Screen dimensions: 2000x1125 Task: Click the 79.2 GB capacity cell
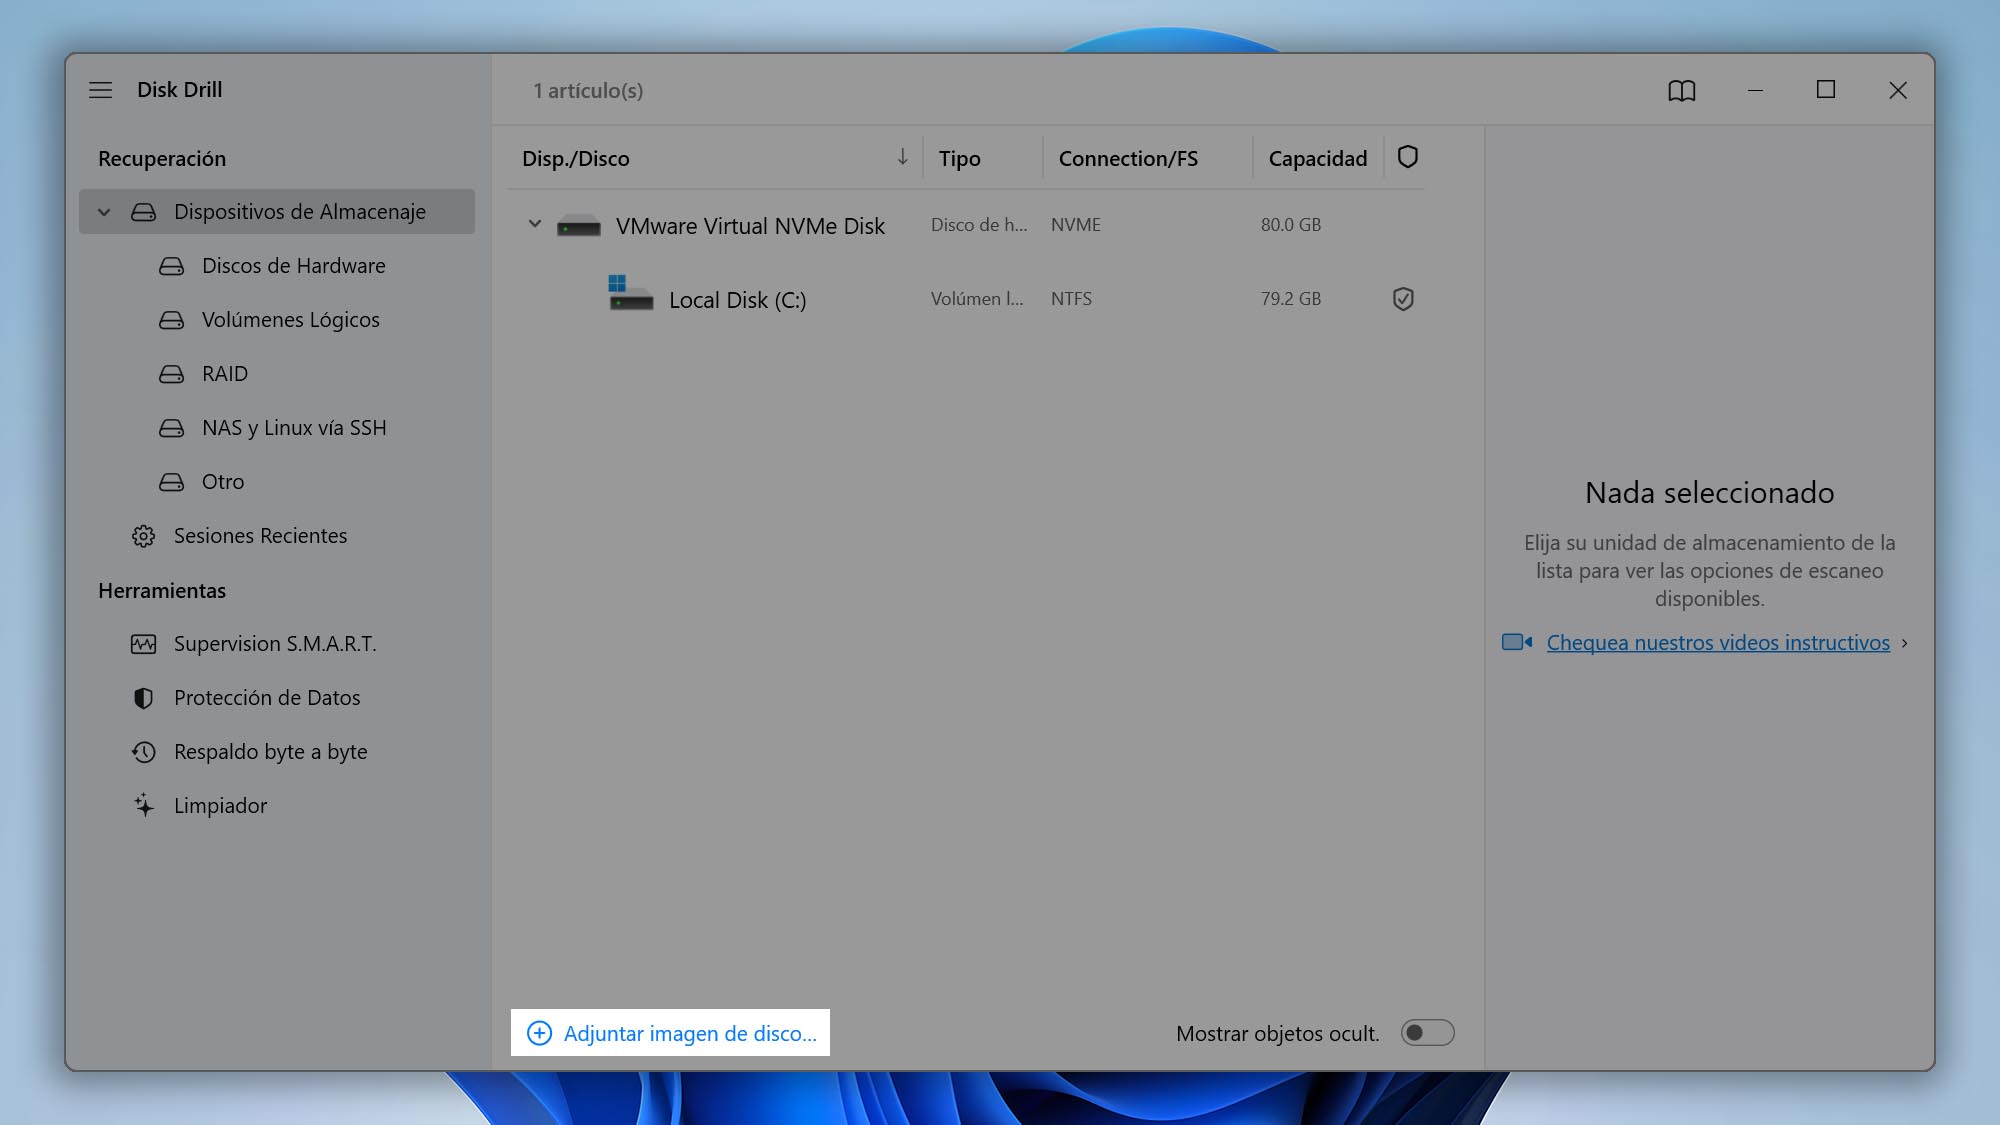point(1290,299)
